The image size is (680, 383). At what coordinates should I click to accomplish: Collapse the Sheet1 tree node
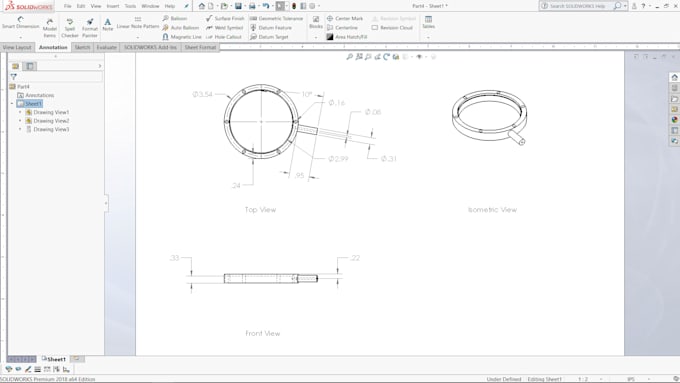click(x=12, y=104)
